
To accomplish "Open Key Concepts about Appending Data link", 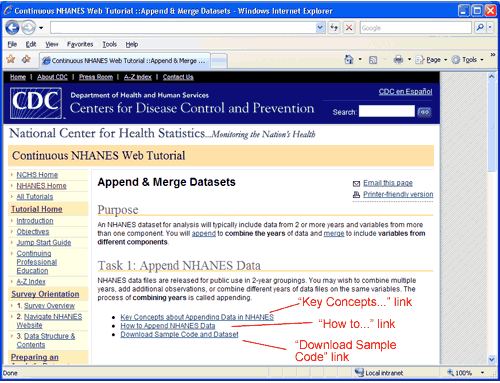I will click(197, 317).
